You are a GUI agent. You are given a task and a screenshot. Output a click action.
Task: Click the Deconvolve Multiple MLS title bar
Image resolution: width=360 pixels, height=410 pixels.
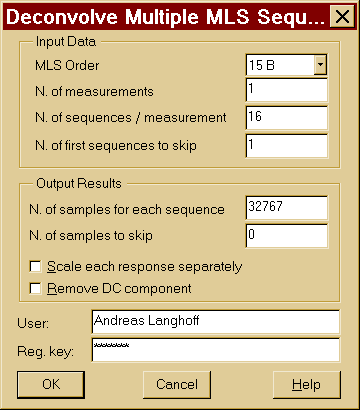pos(166,17)
